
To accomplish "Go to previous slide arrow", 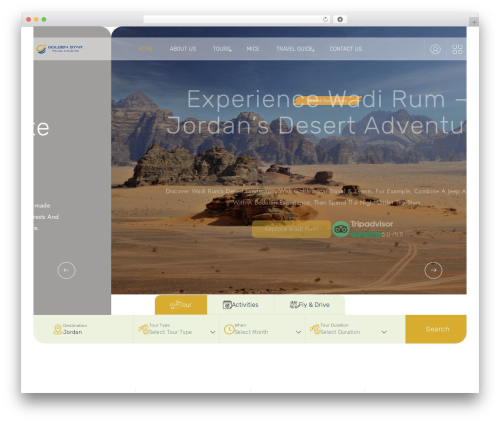I will [x=66, y=270].
